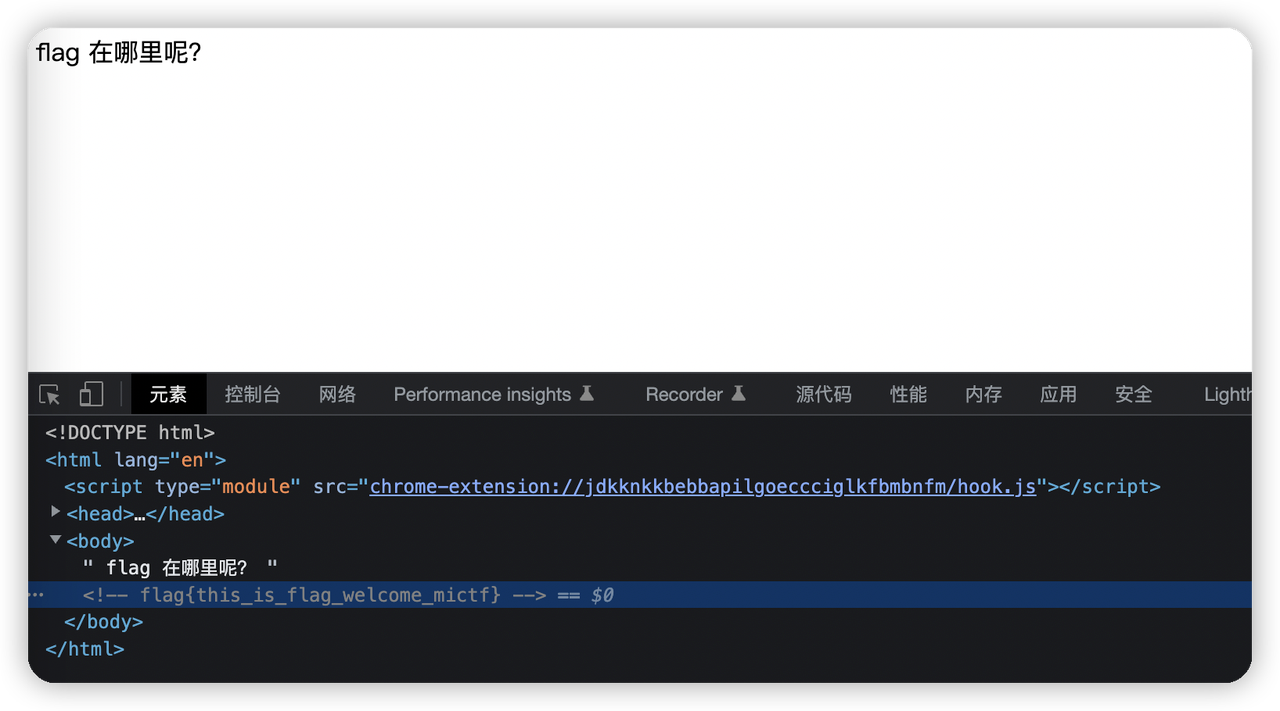Toggle the device toolbar icon
Viewport: 1280px width, 711px height.
click(91, 395)
